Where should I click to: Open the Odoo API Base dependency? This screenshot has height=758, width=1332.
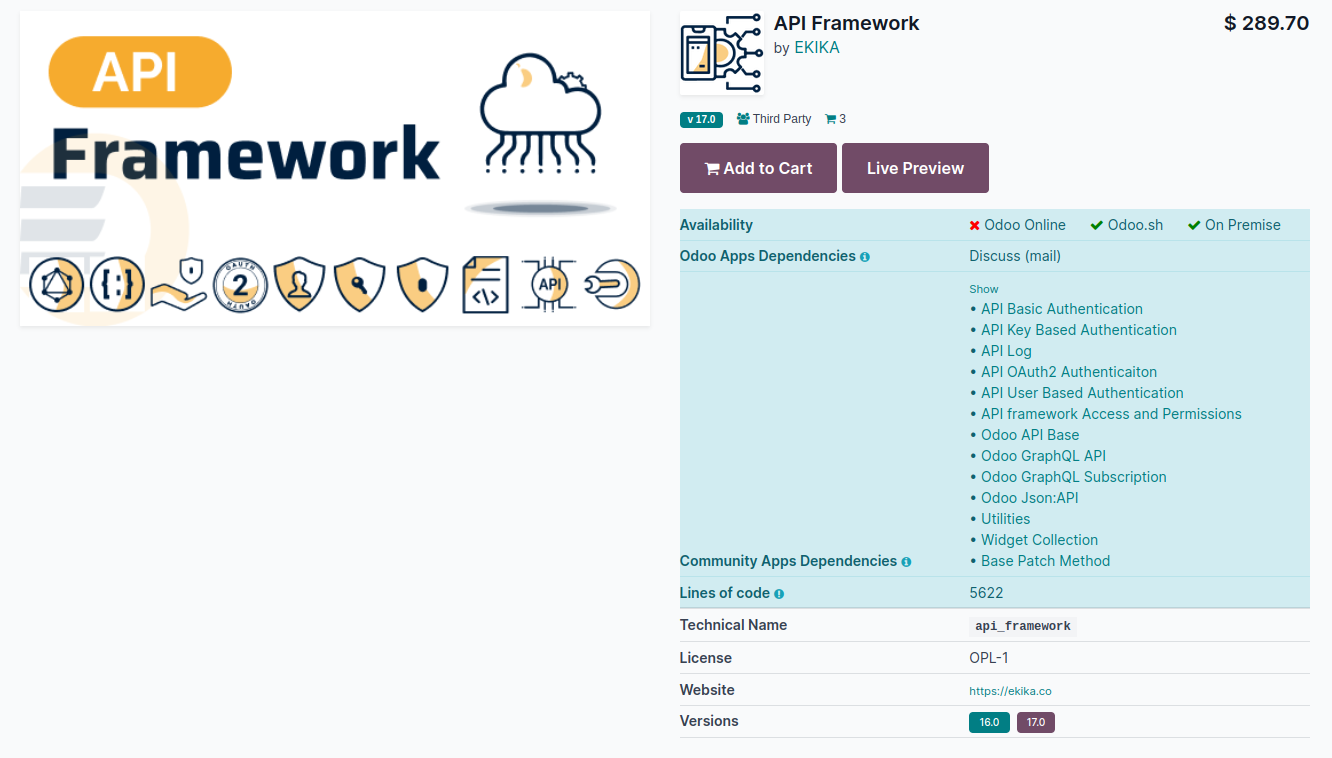click(x=1030, y=435)
